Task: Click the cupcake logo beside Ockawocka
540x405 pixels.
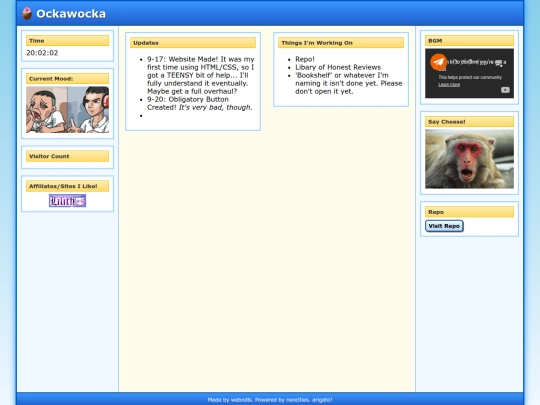Action: coord(27,13)
